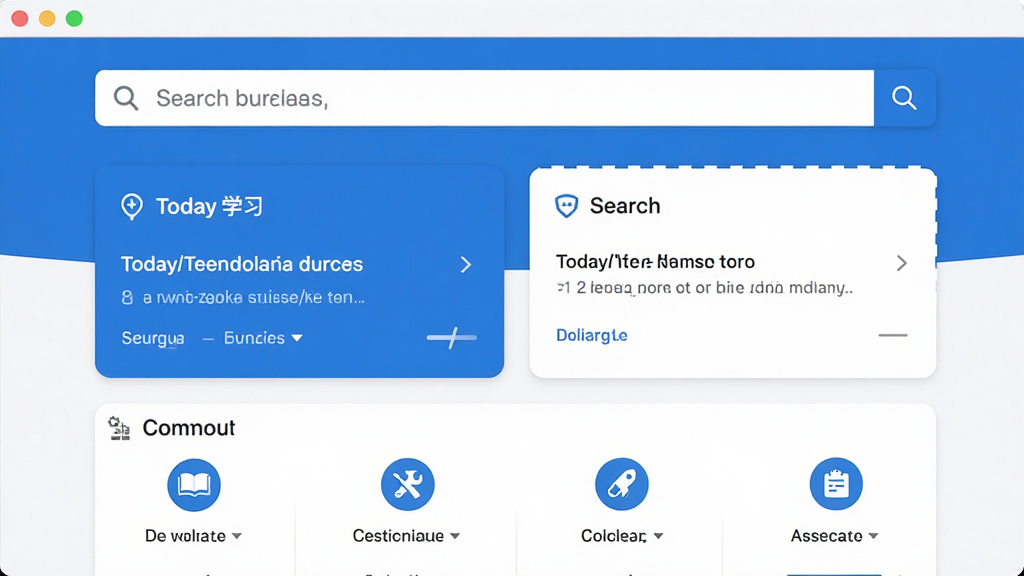The image size is (1024, 576).
Task: Click the settings icon next to Comnout
Action: [120, 428]
